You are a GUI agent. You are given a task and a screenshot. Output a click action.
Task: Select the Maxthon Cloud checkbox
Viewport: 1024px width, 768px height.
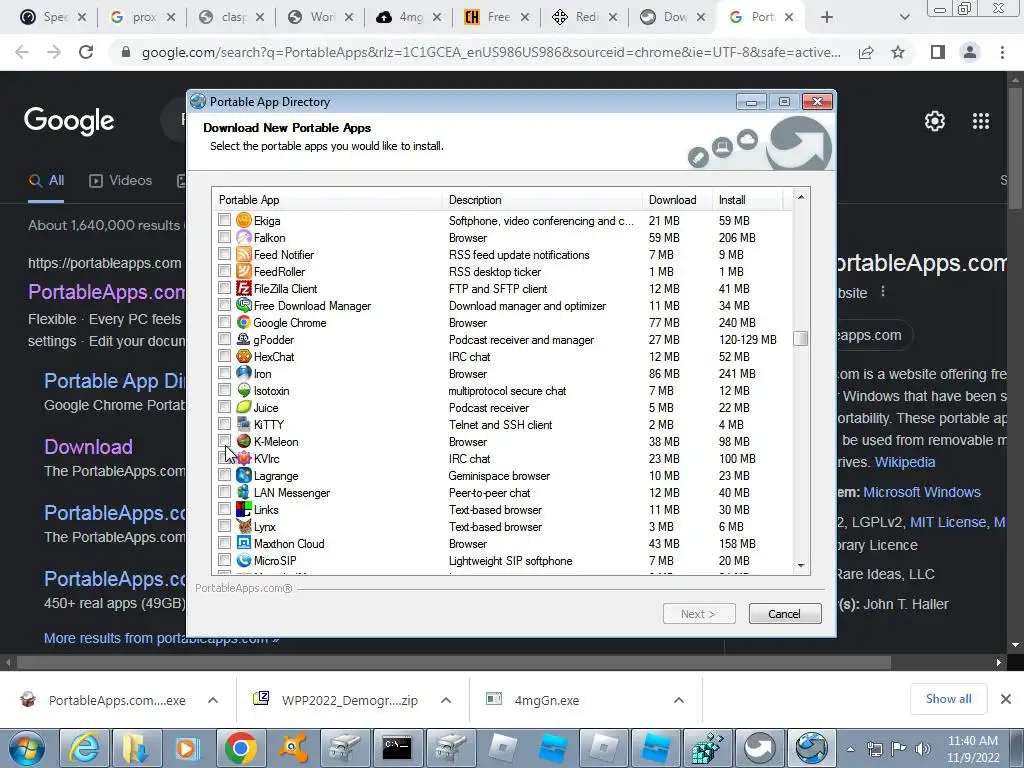pyautogui.click(x=225, y=543)
